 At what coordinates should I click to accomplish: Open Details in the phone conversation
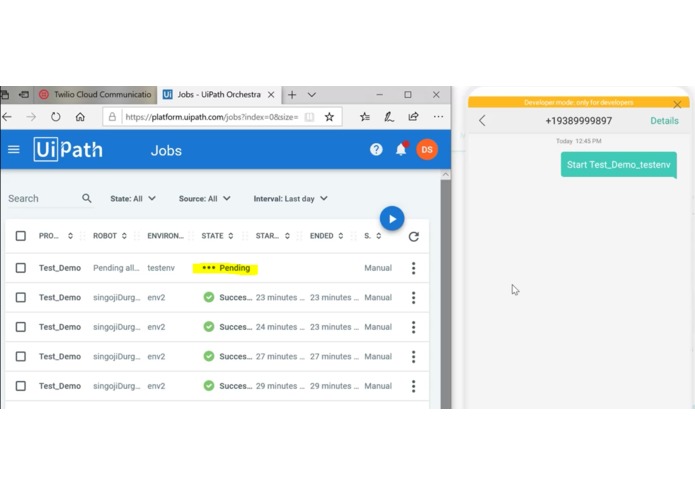(664, 121)
